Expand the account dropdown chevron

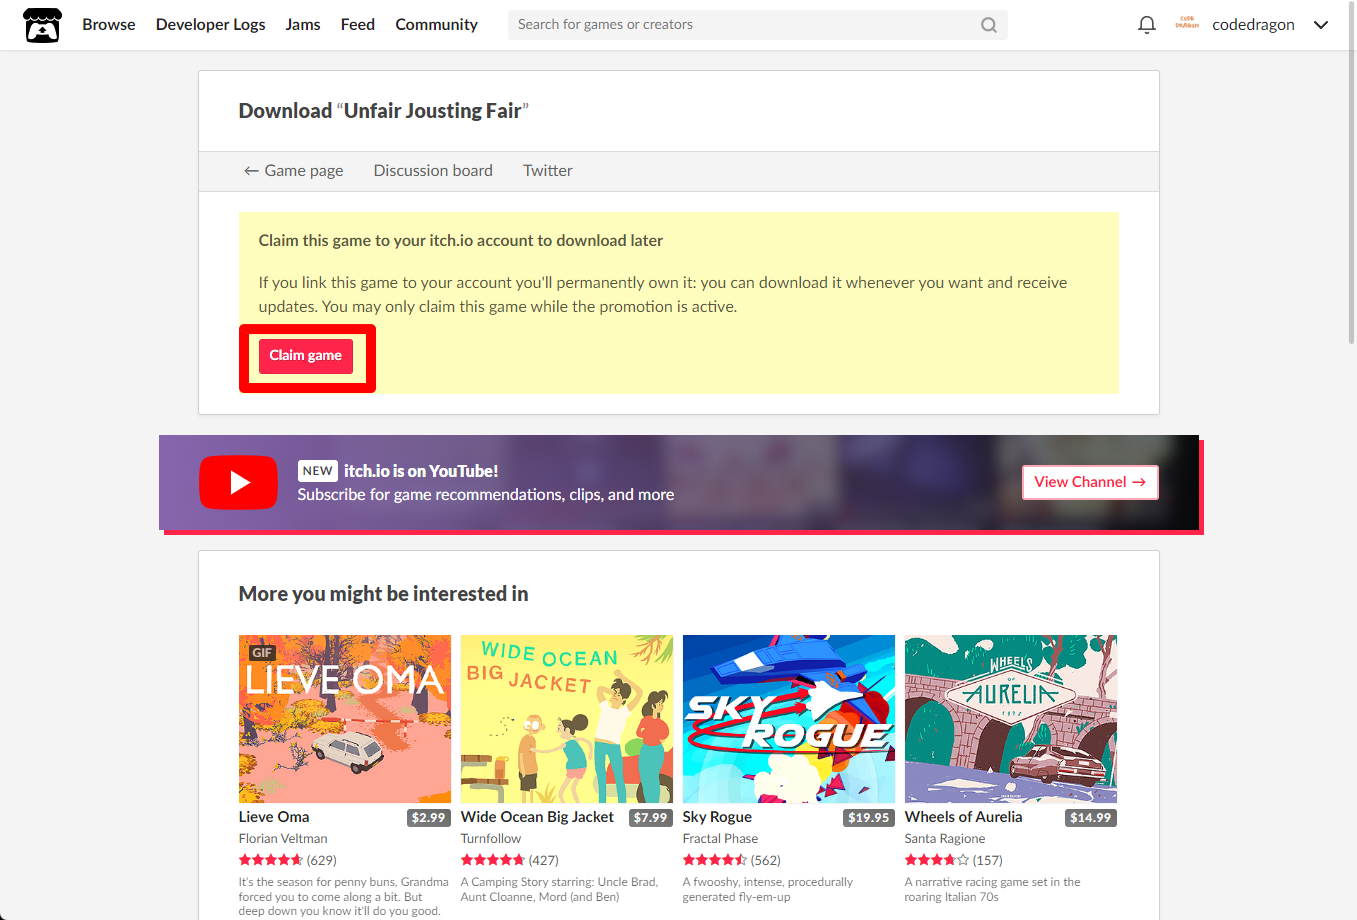pos(1321,25)
